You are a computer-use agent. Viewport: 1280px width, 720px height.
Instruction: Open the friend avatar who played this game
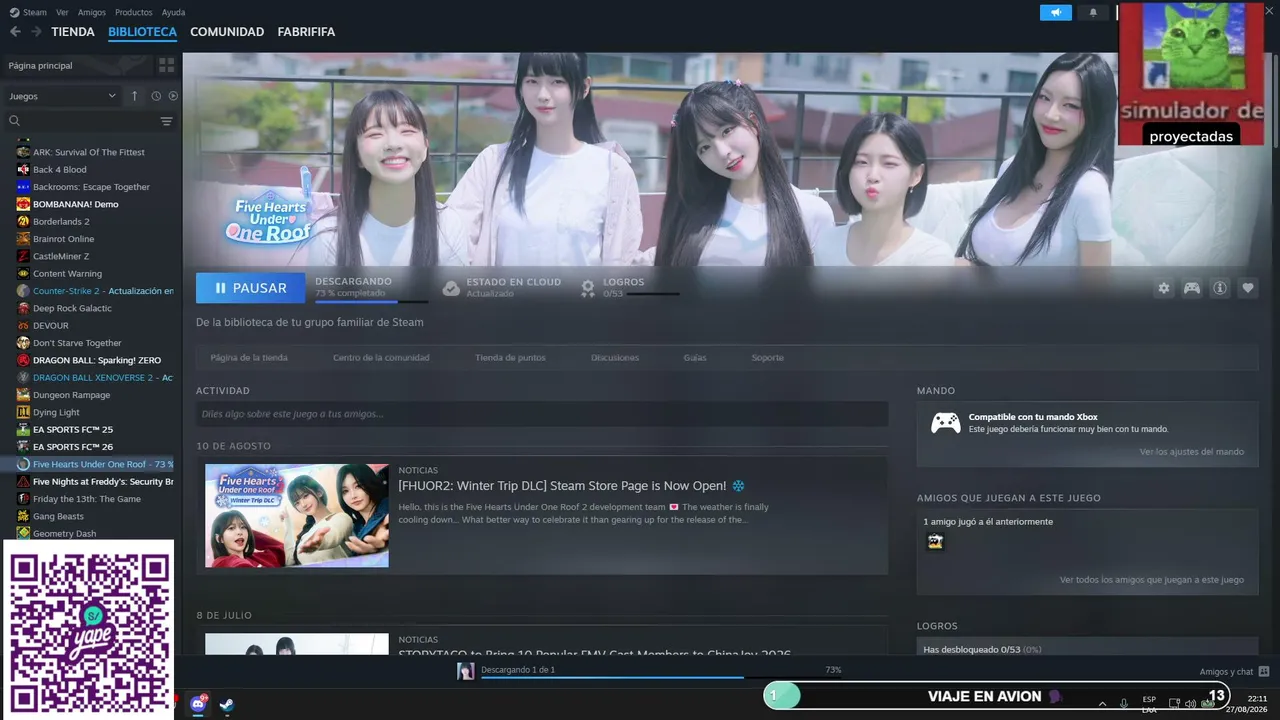[935, 541]
